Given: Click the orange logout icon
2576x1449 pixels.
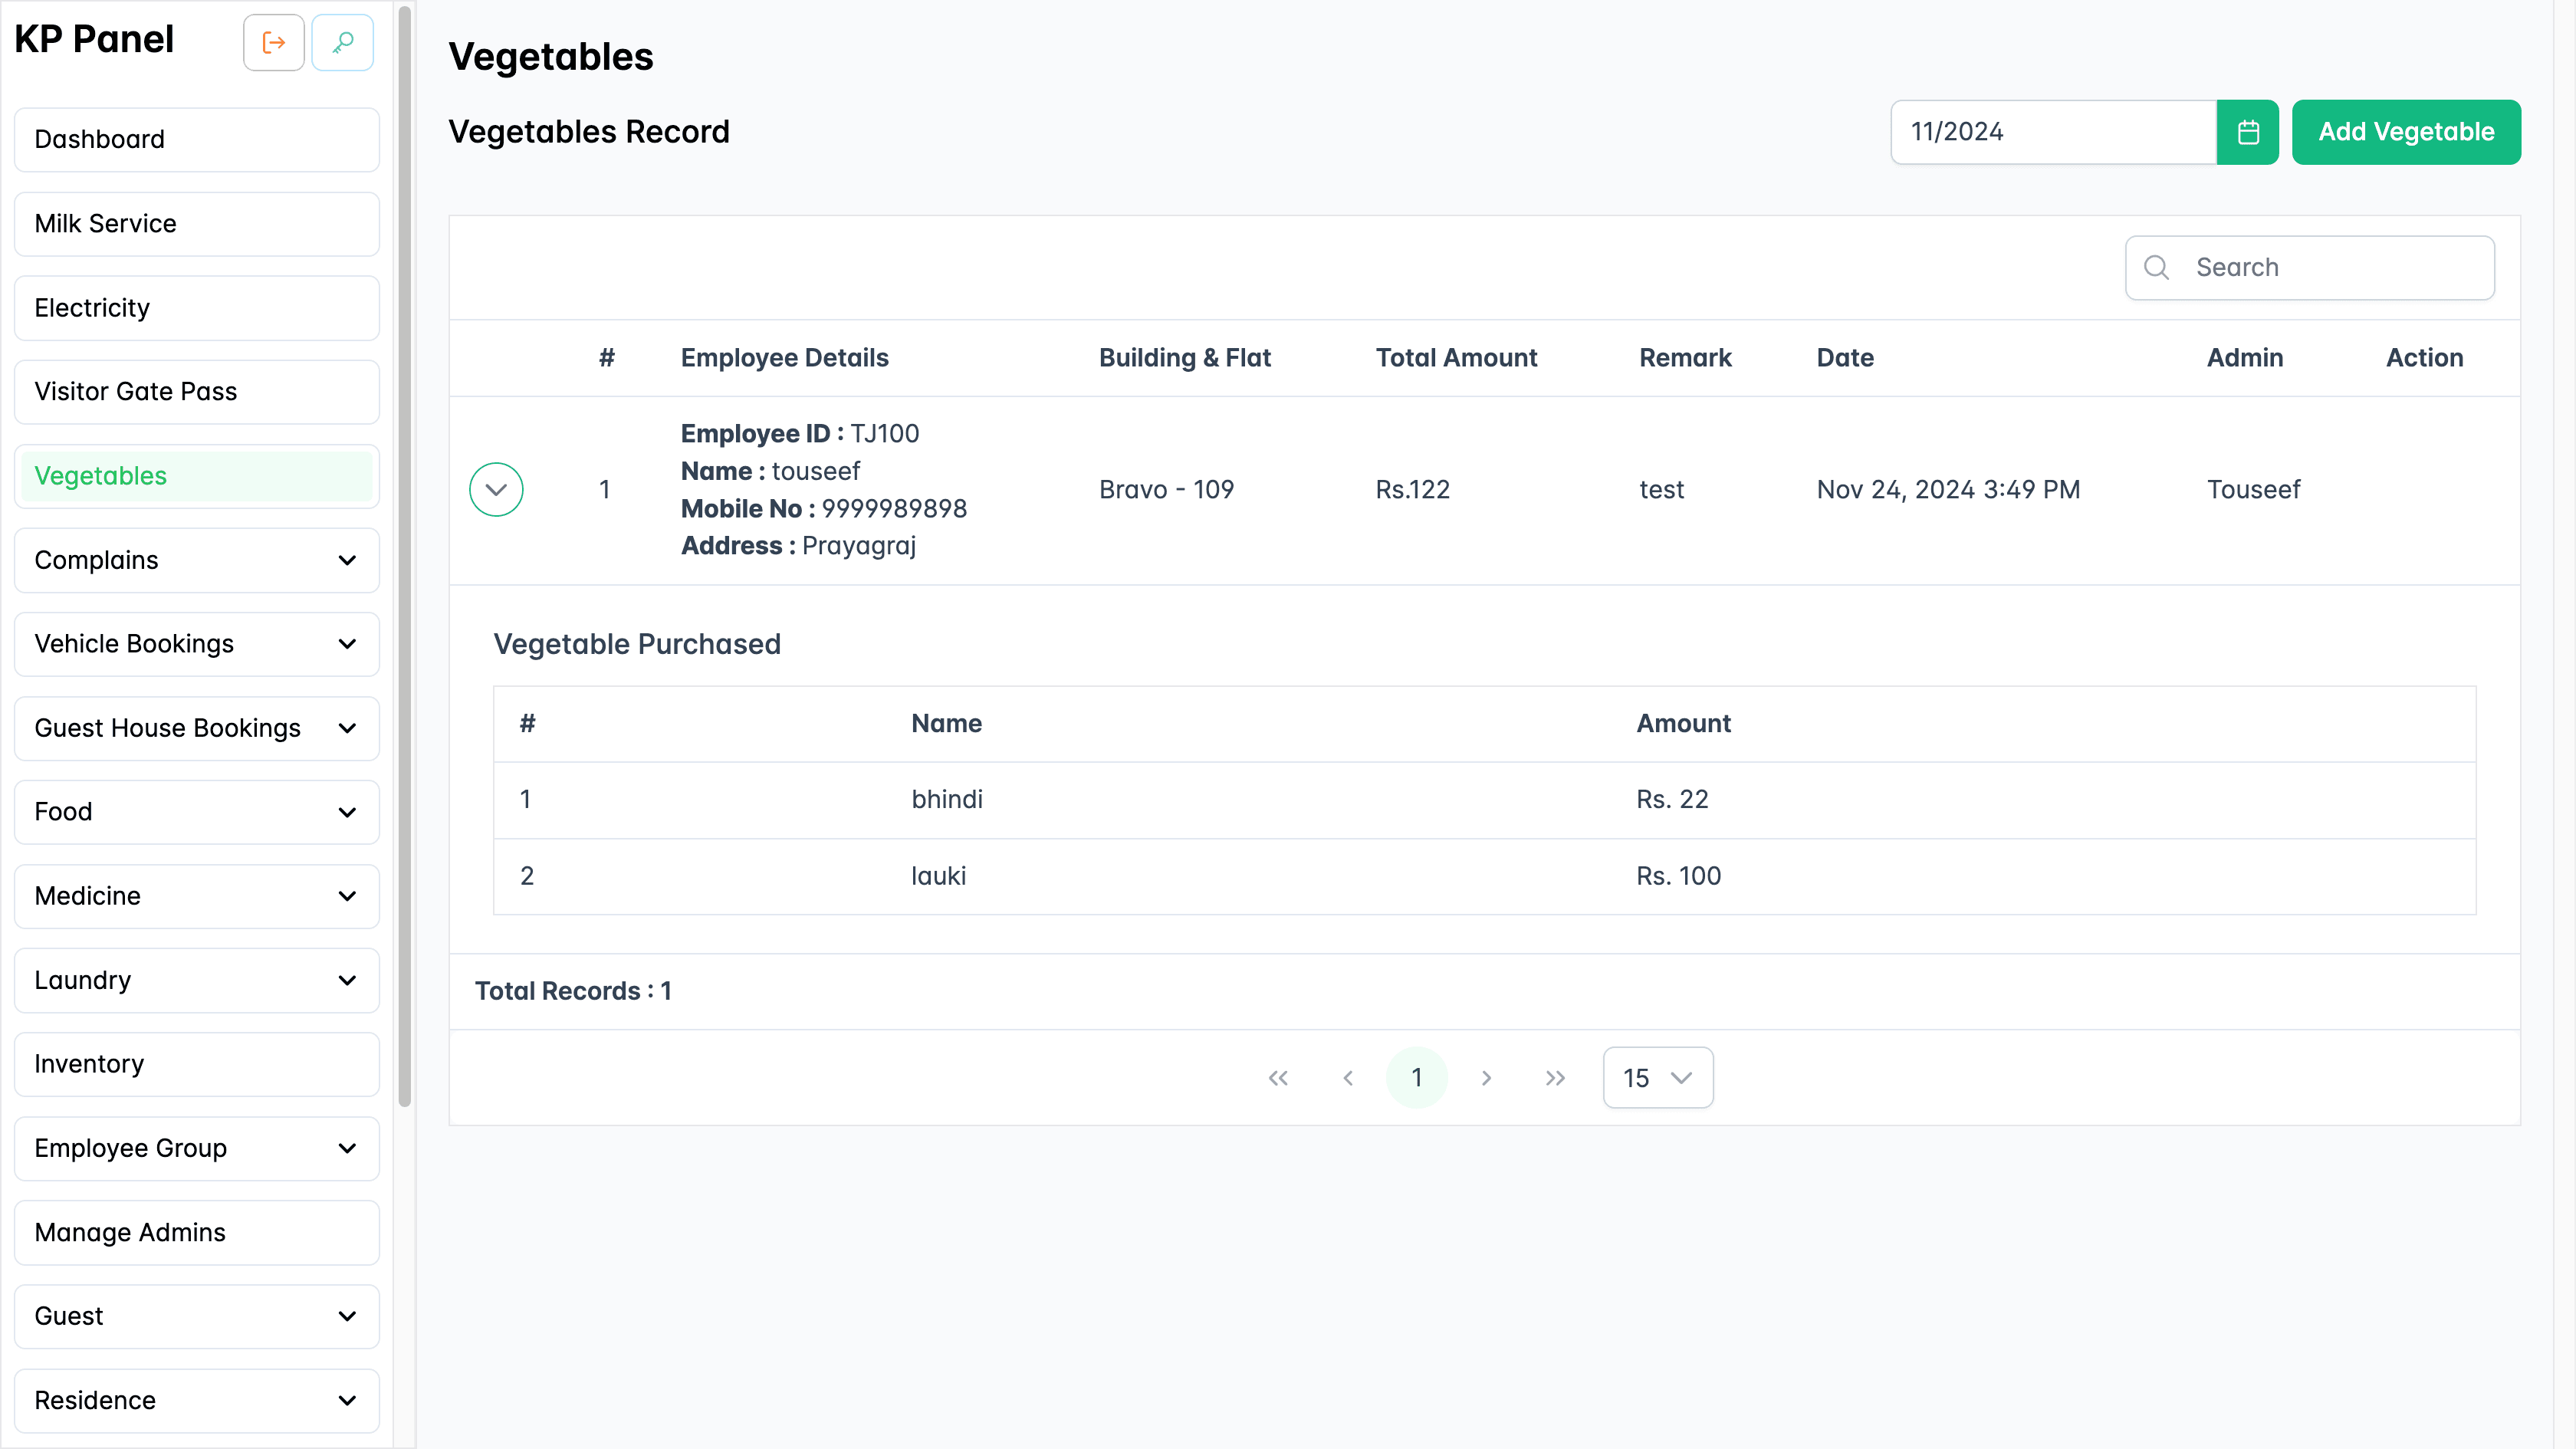Looking at the screenshot, I should tap(273, 42).
